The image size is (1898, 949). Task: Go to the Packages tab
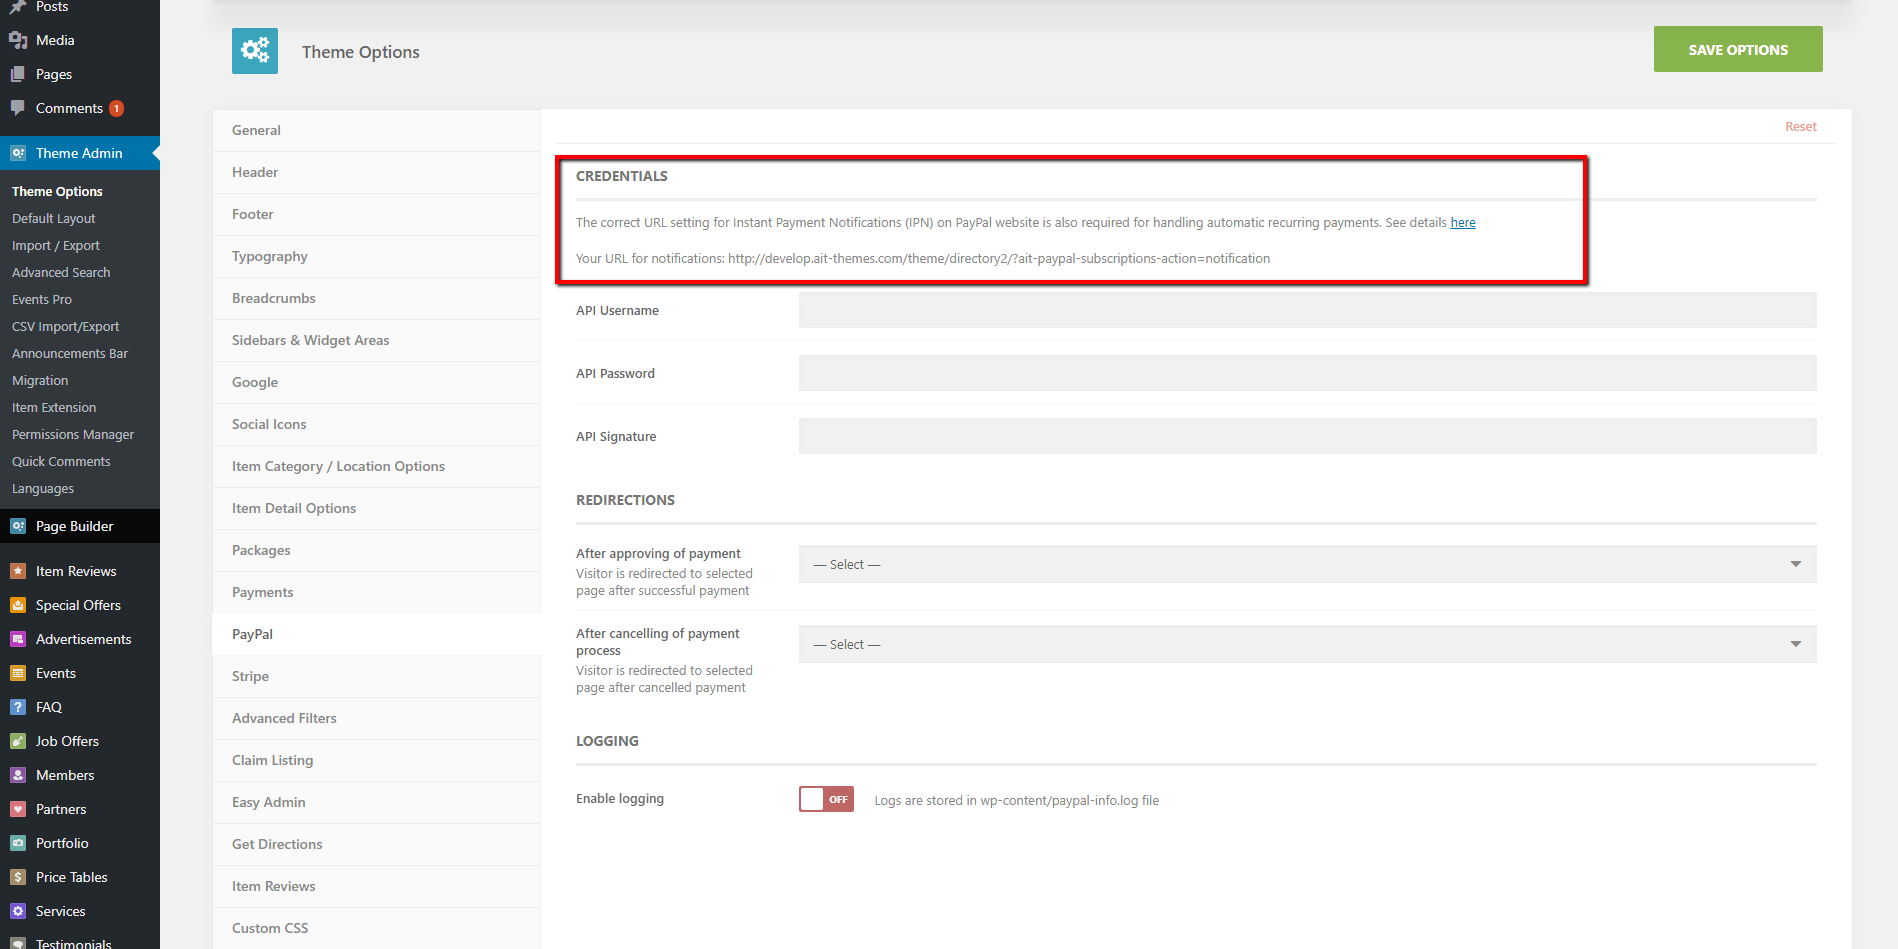click(376, 550)
